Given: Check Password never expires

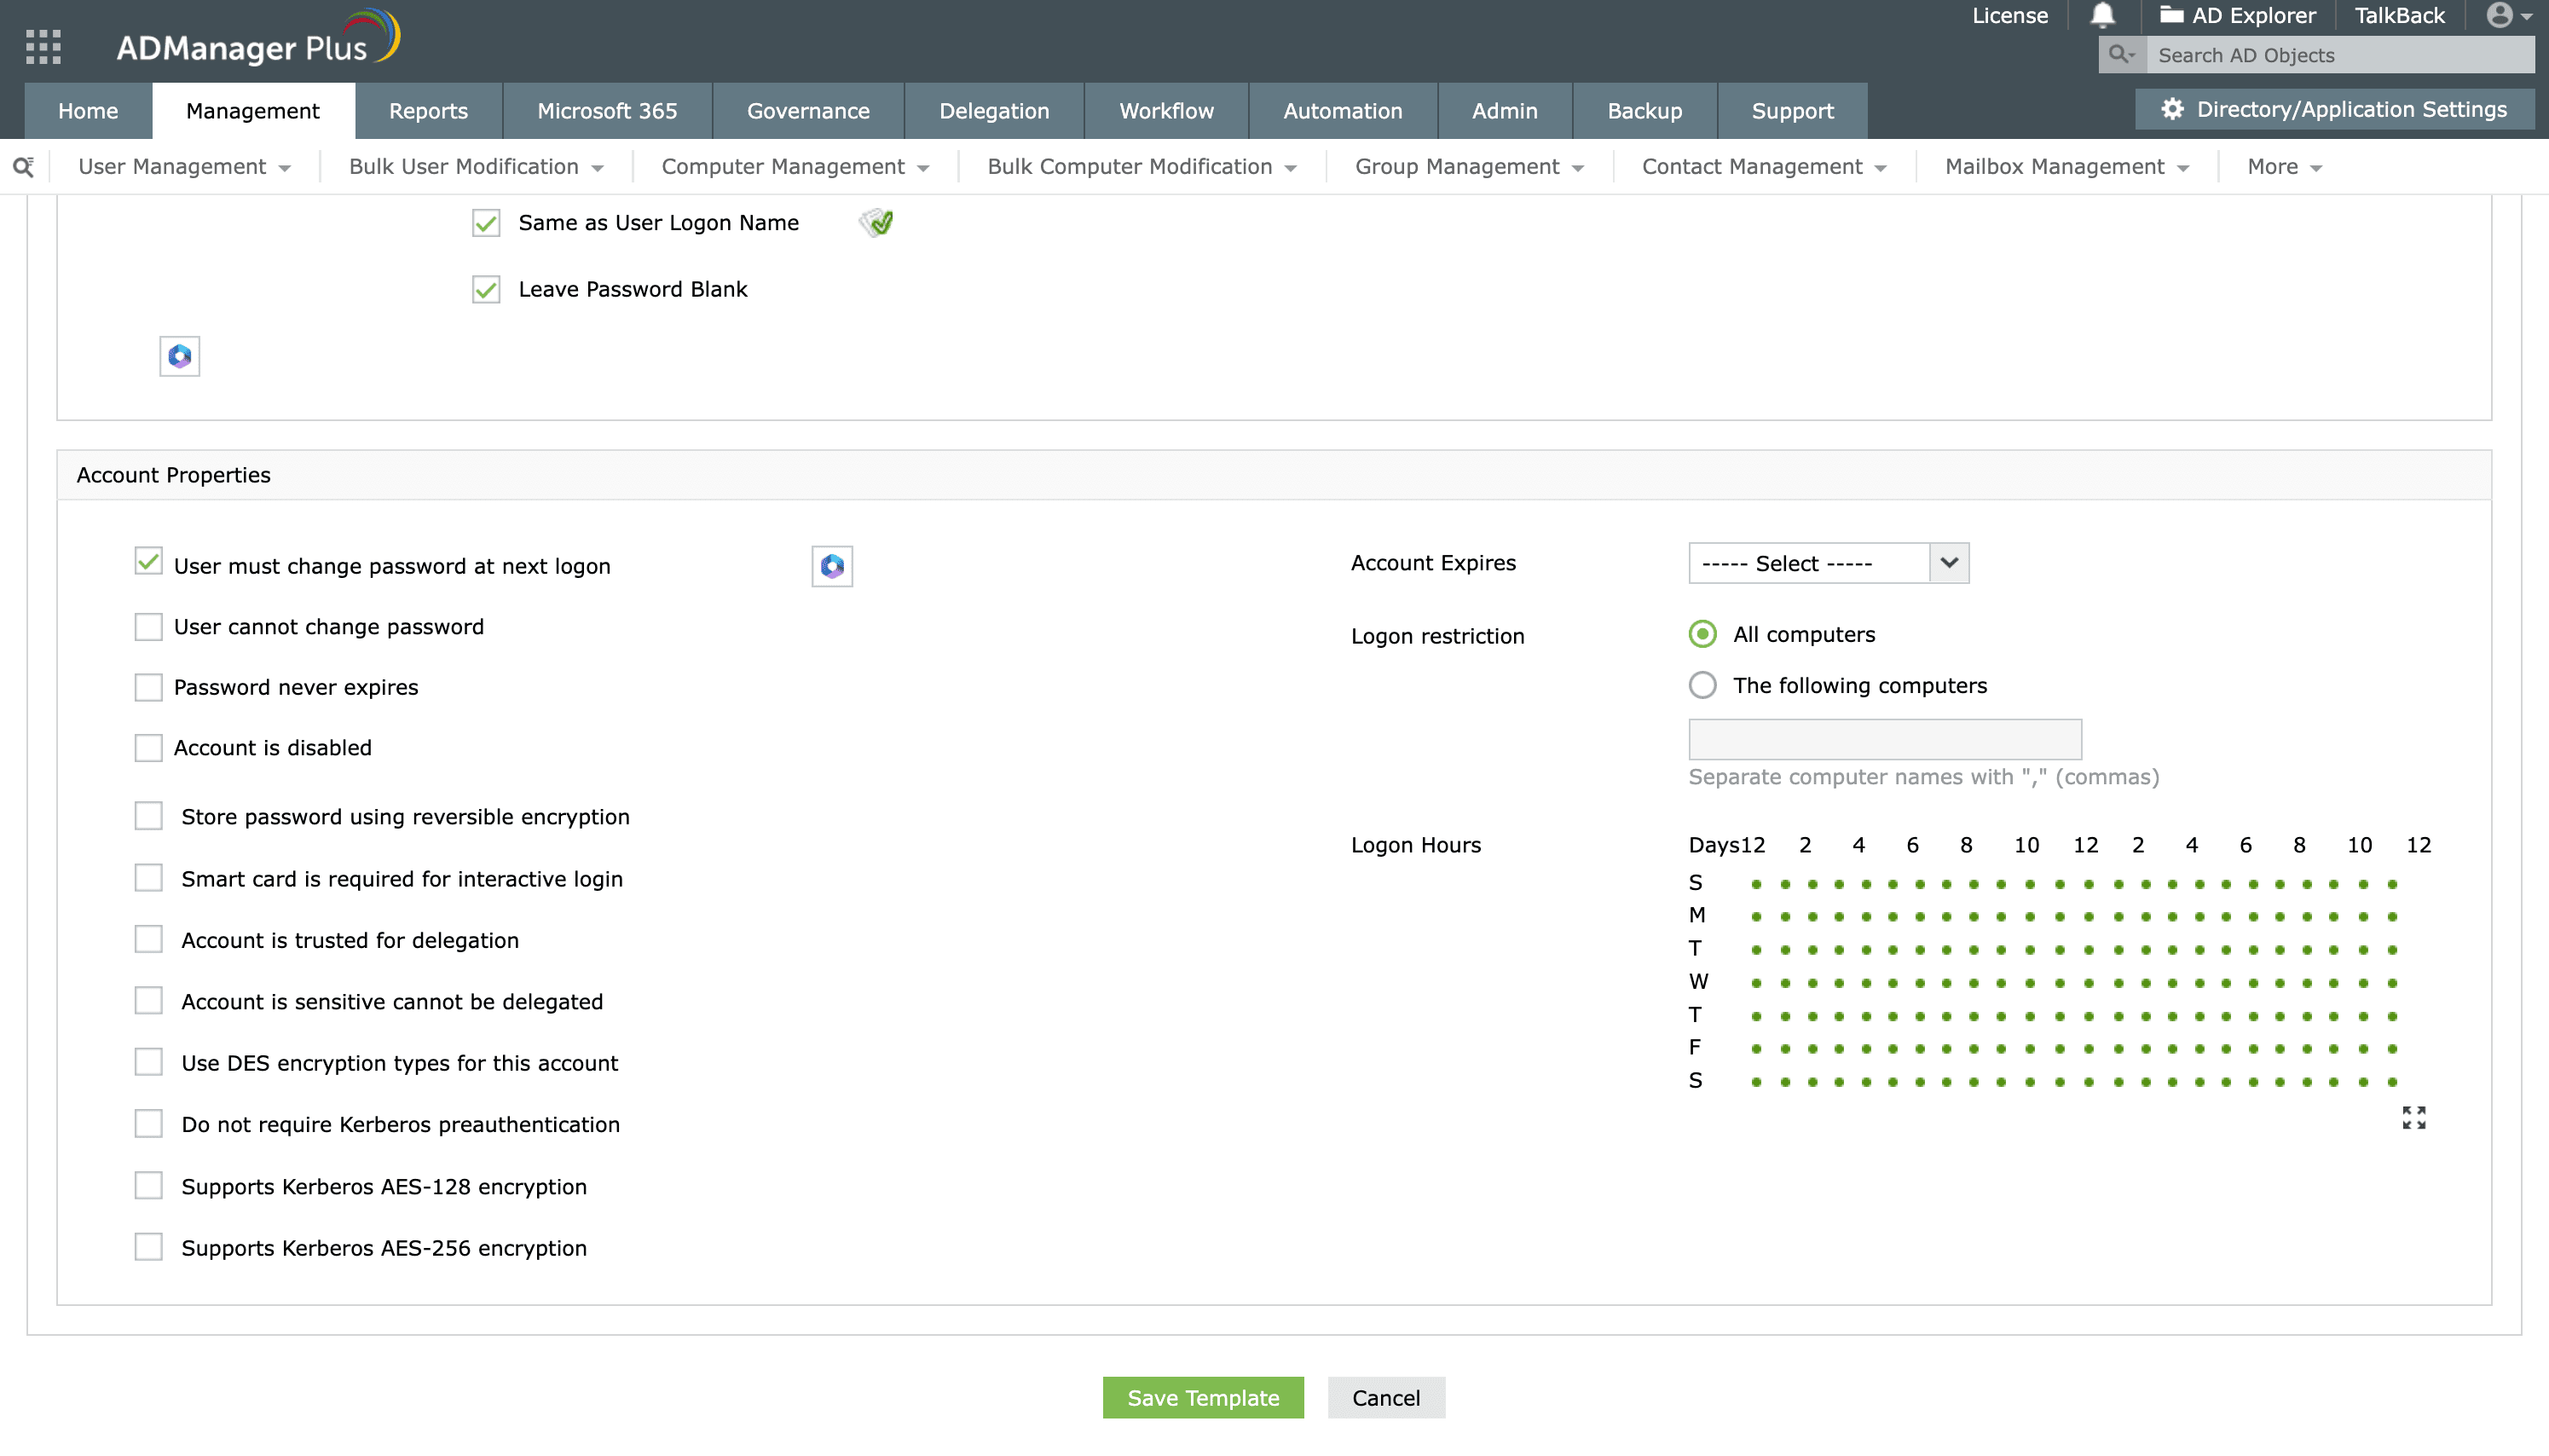Looking at the screenshot, I should [148, 687].
